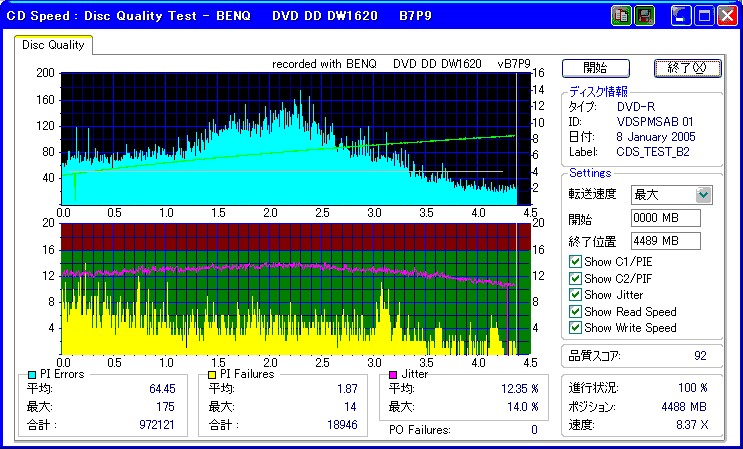Click Jitter maximum 14.0 %
This screenshot has height=449, width=743.
523,406
